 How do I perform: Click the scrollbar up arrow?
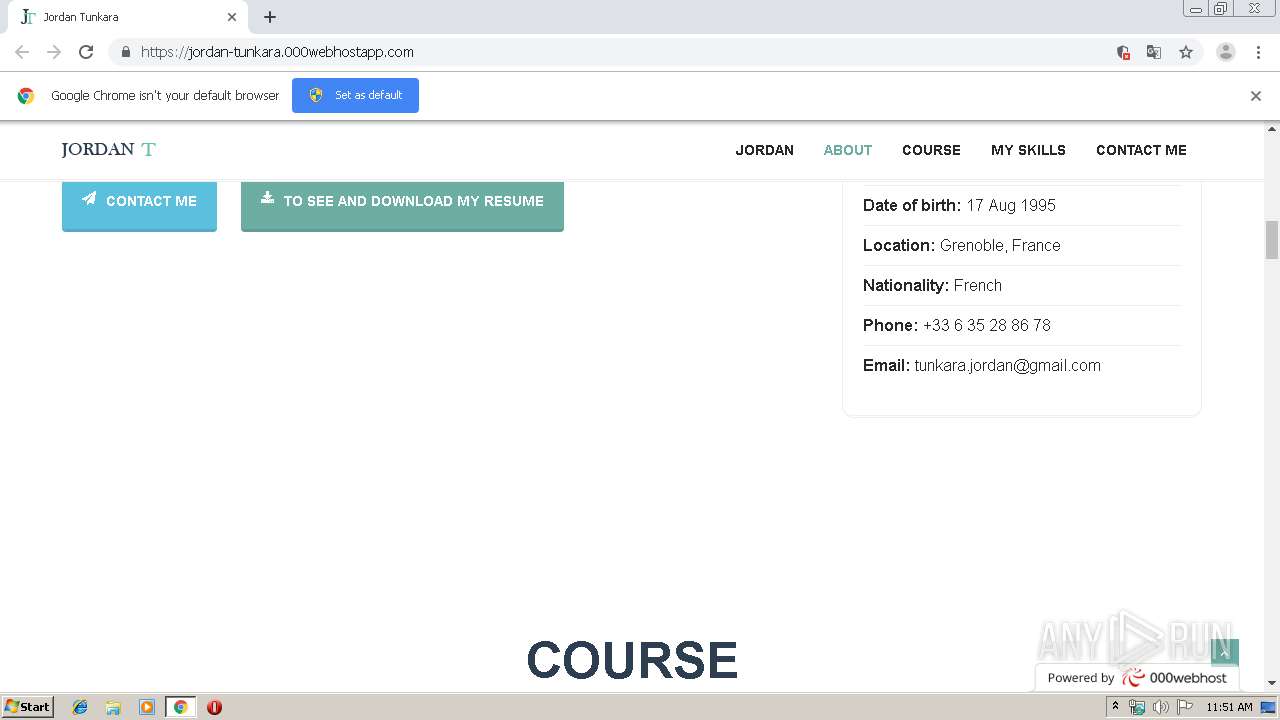[1272, 129]
